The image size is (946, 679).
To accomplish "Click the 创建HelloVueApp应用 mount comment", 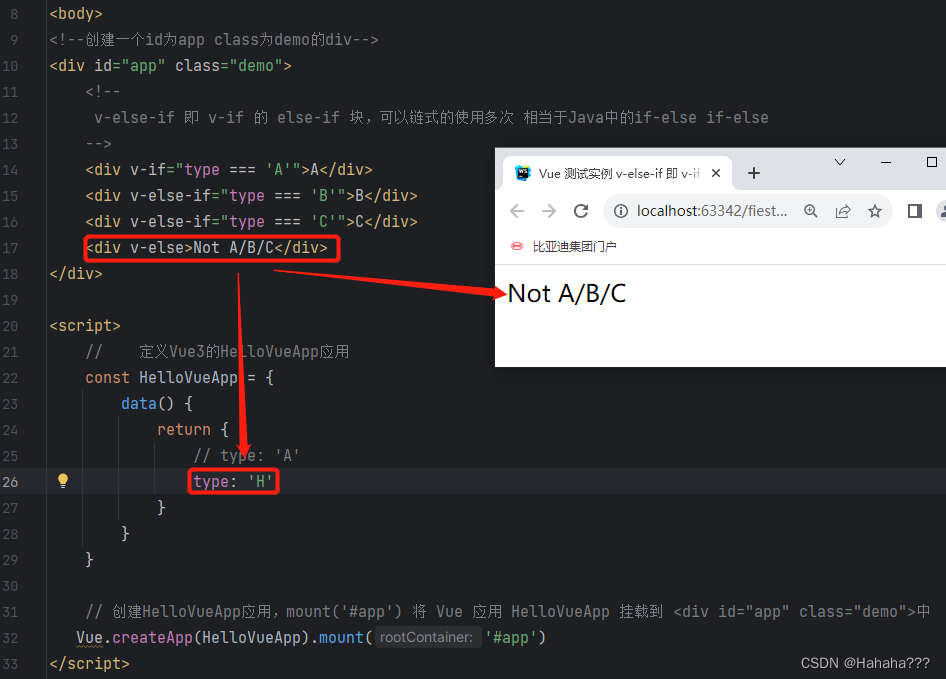I will pos(507,611).
